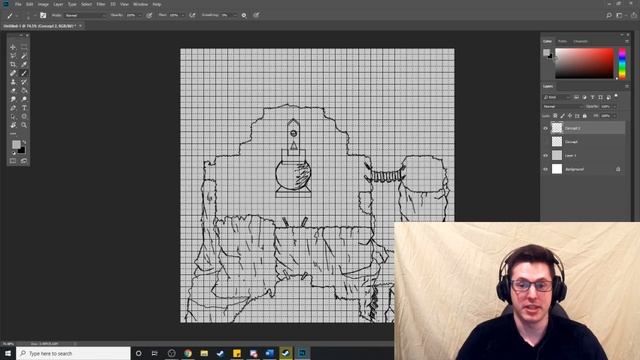The height and width of the screenshot is (360, 640).
Task: Open the Filter menu
Action: [x=101, y=4]
